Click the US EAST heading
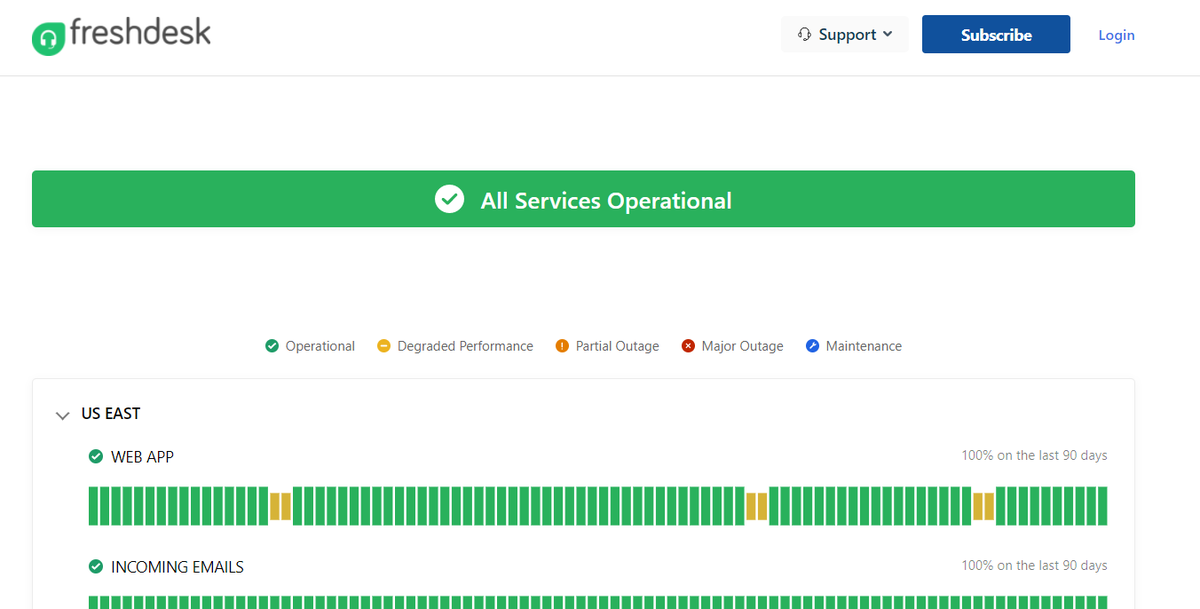Image resolution: width=1200 pixels, height=609 pixels. 111,413
